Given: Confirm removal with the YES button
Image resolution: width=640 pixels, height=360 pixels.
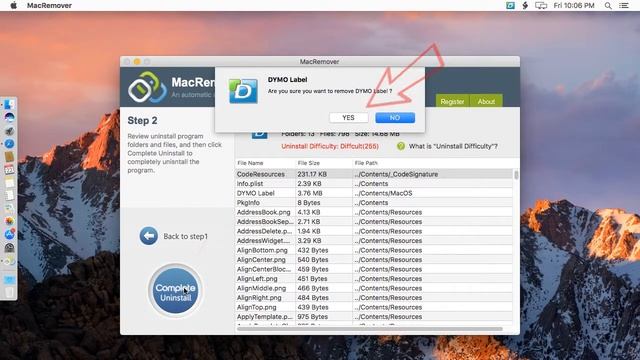Looking at the screenshot, I should click(x=349, y=118).
